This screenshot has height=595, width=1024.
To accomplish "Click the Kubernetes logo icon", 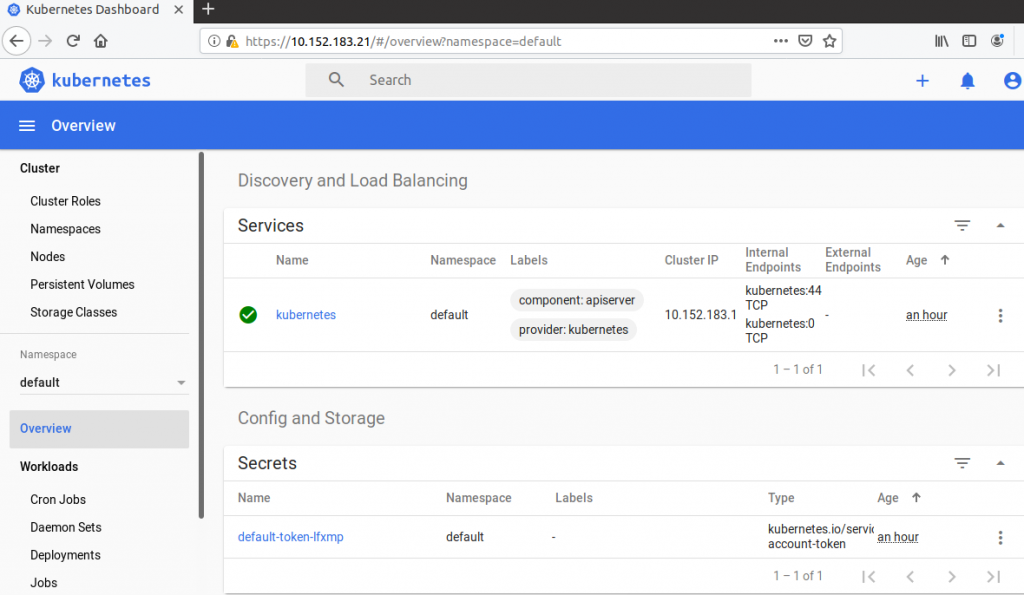I will 31,80.
